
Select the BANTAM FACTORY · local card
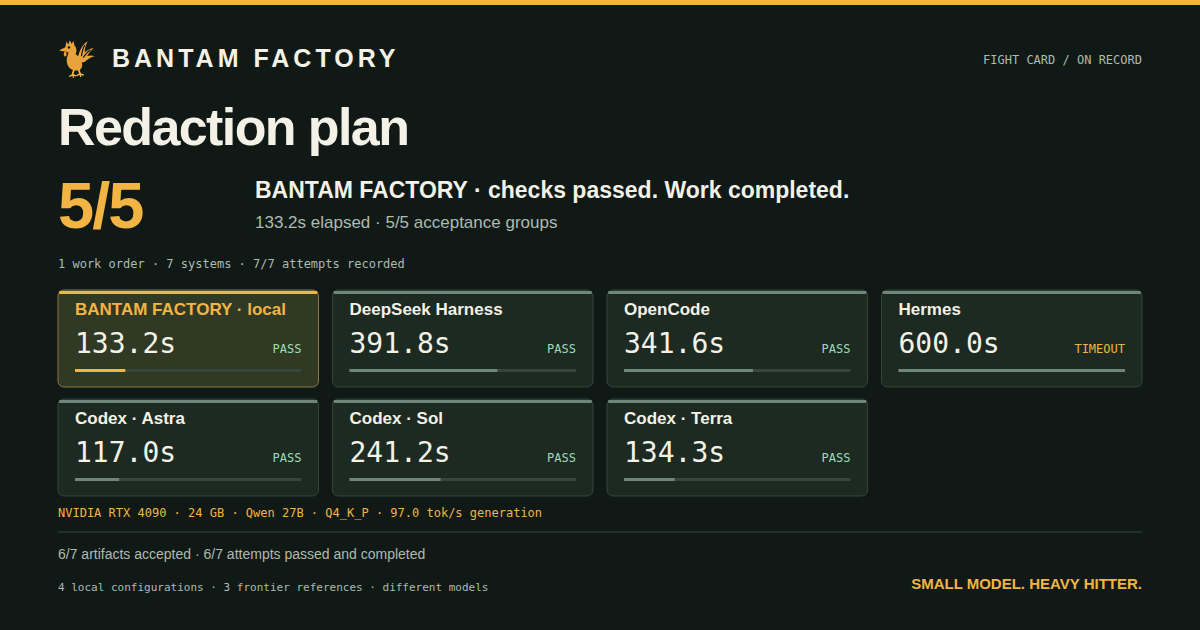pyautogui.click(x=188, y=339)
